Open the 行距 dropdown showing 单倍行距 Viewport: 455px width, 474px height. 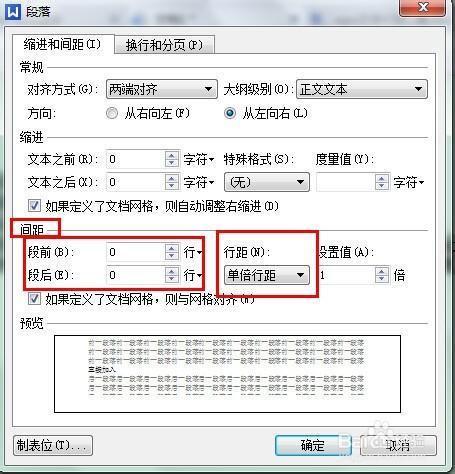coord(267,275)
